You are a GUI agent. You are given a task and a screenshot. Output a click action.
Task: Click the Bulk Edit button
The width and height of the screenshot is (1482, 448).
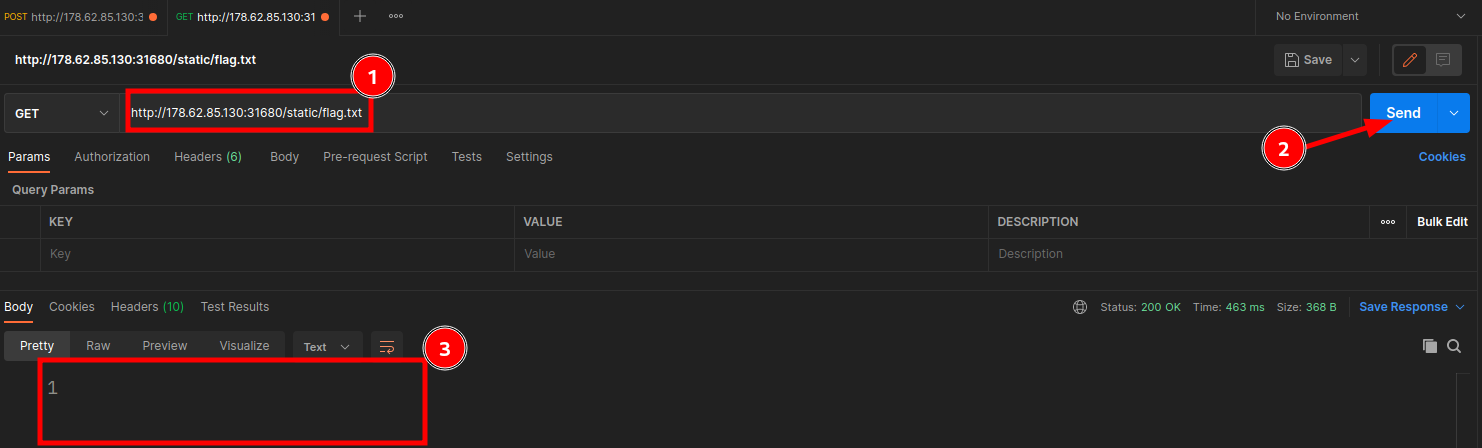(1442, 222)
